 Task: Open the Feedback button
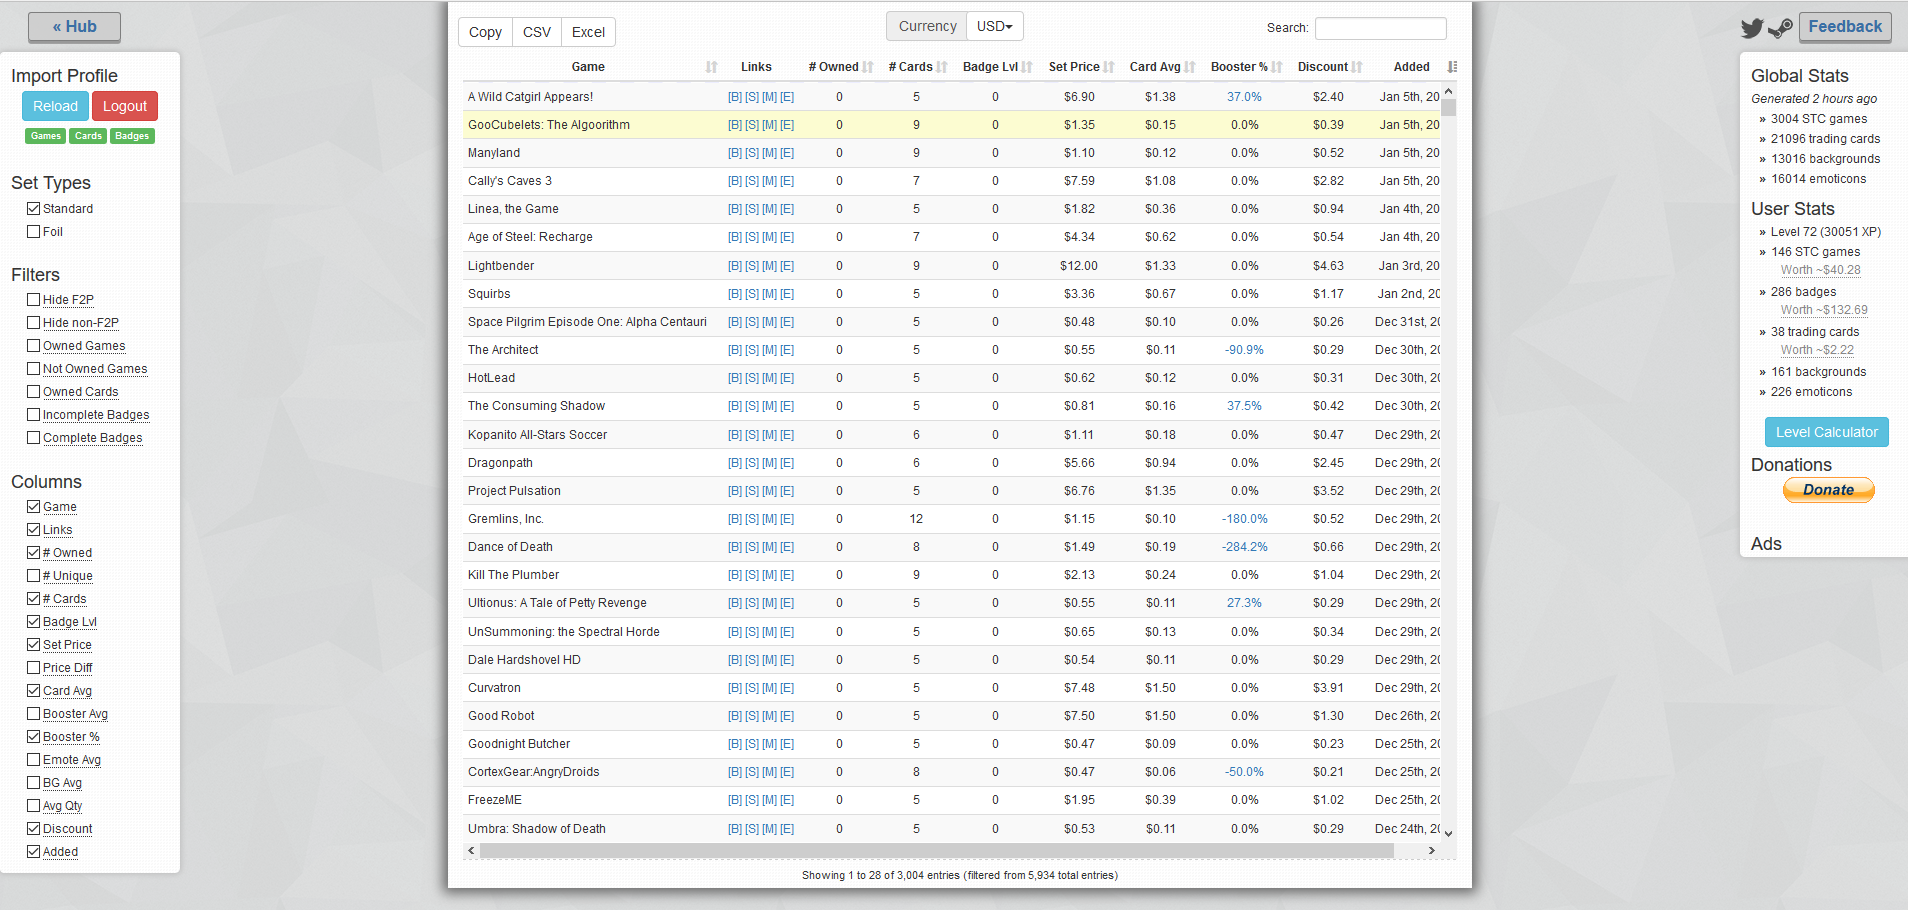[x=1845, y=27]
